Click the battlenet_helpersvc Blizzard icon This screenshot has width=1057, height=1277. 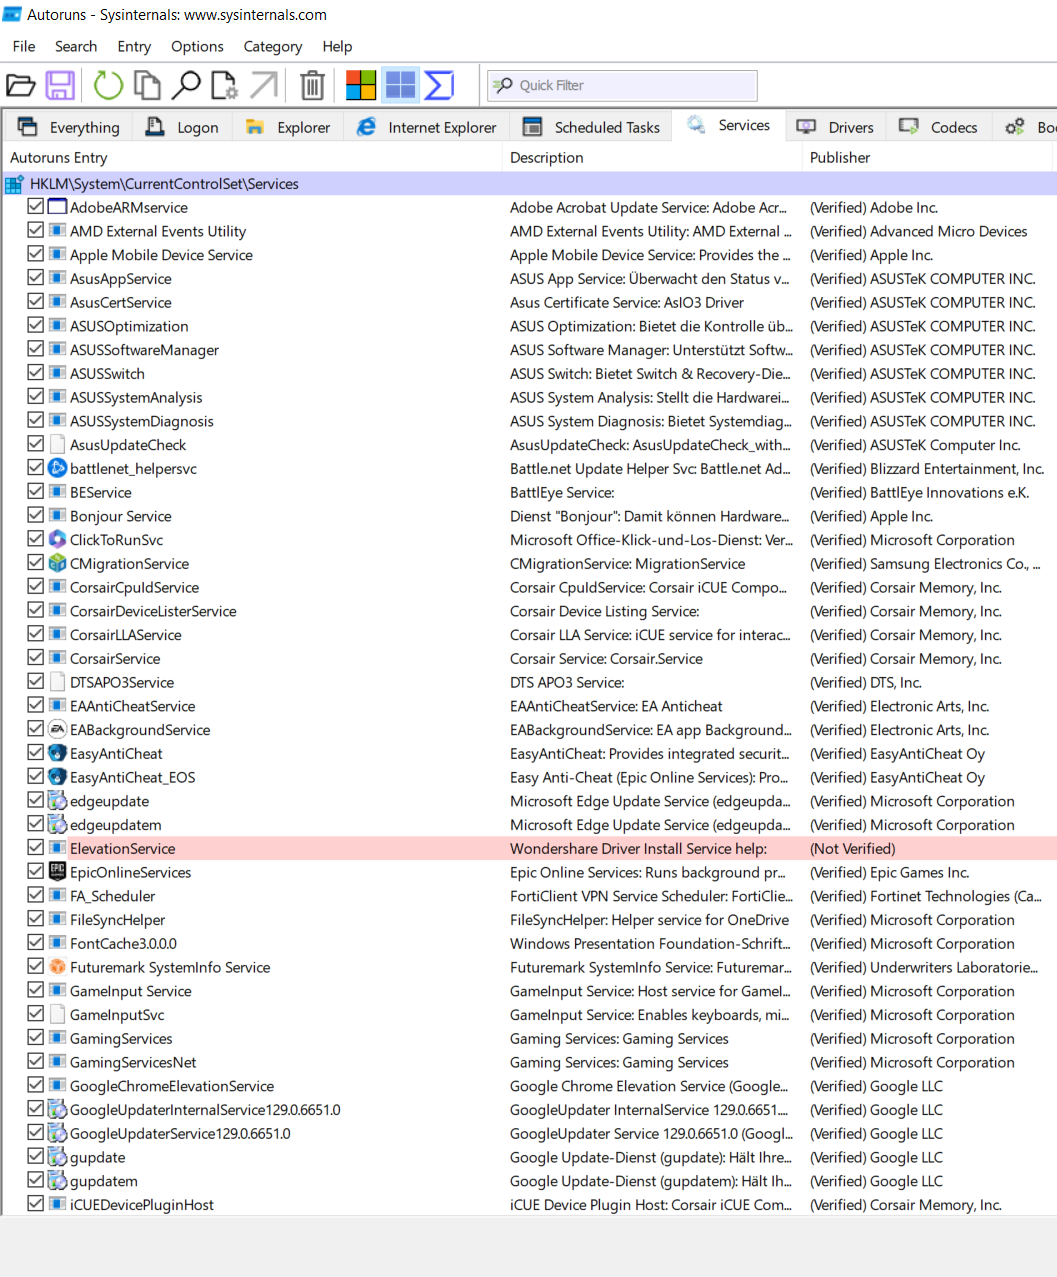pyautogui.click(x=58, y=468)
